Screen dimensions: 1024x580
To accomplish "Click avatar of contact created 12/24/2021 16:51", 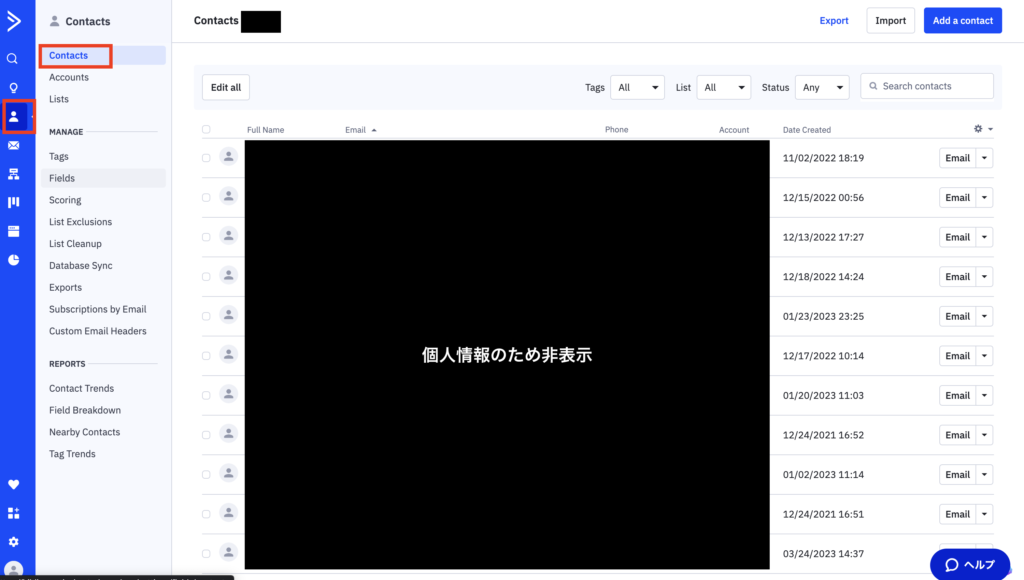I will [229, 513].
